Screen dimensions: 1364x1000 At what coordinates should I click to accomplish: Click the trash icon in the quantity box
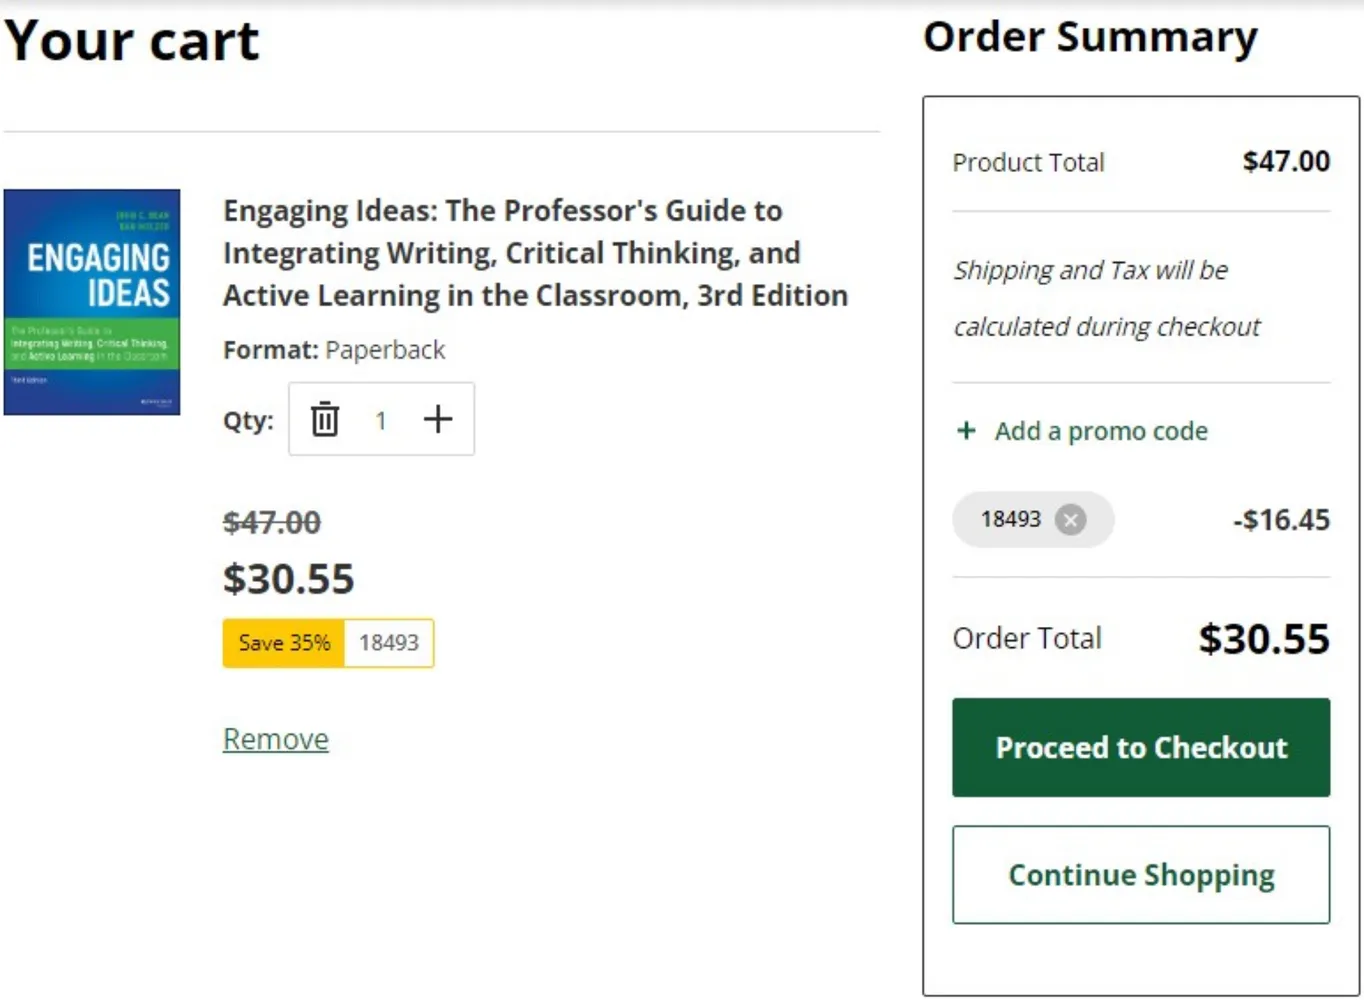(x=325, y=419)
